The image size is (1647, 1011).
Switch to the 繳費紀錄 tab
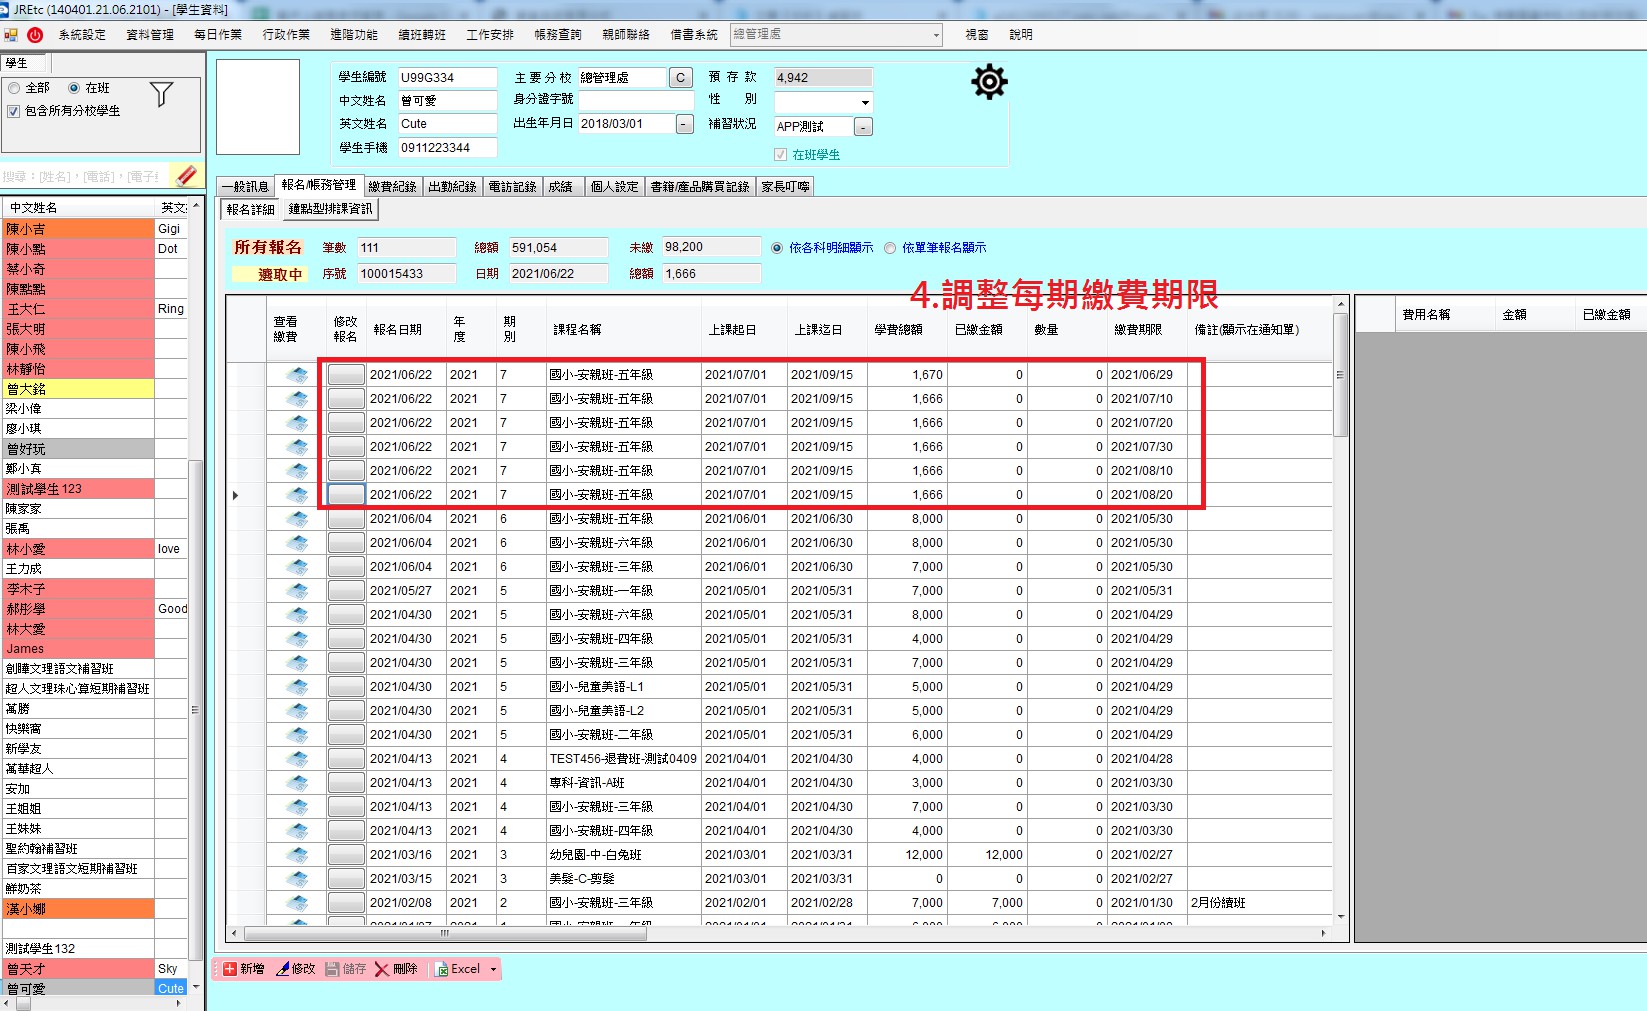click(x=392, y=187)
